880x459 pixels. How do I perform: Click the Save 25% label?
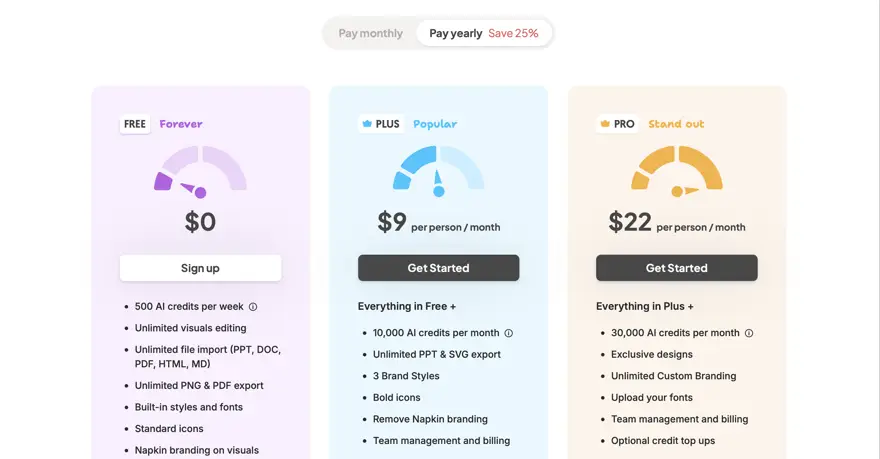coord(513,34)
